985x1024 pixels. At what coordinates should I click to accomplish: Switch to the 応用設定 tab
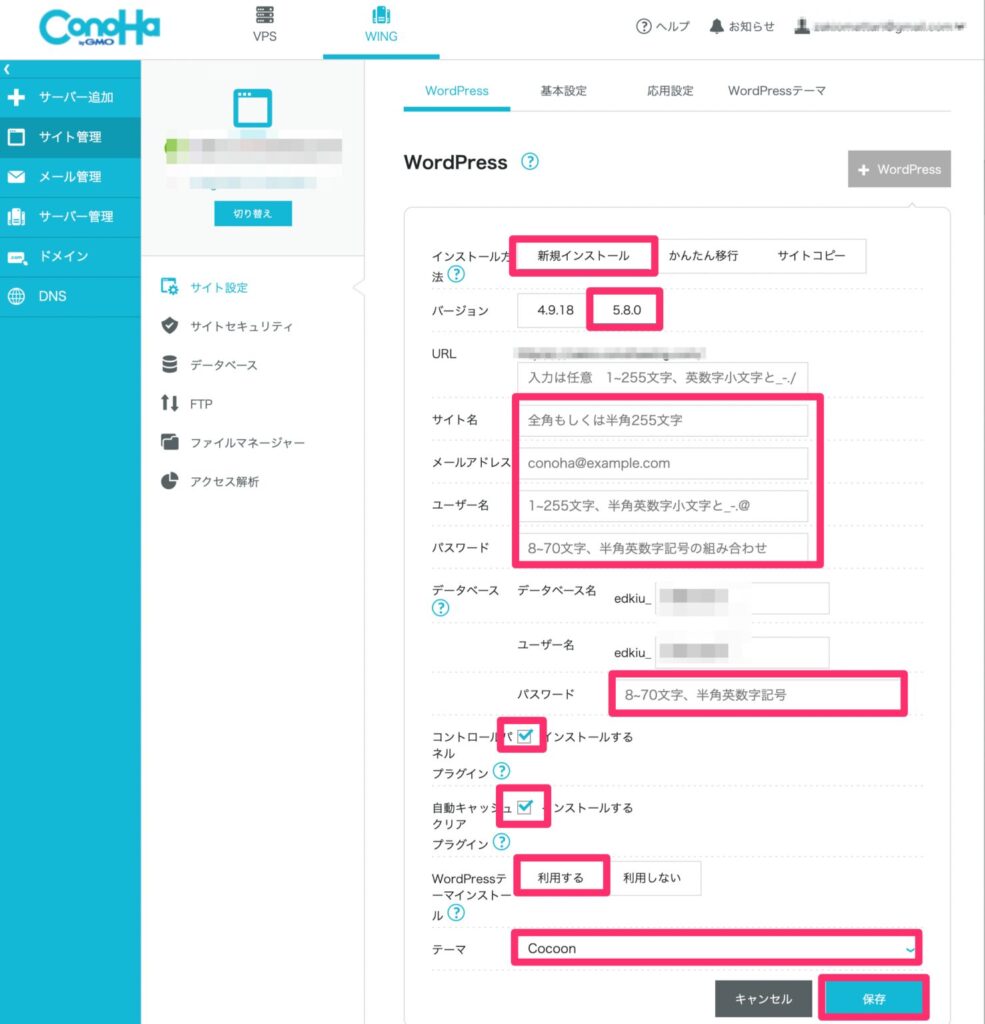(x=670, y=91)
